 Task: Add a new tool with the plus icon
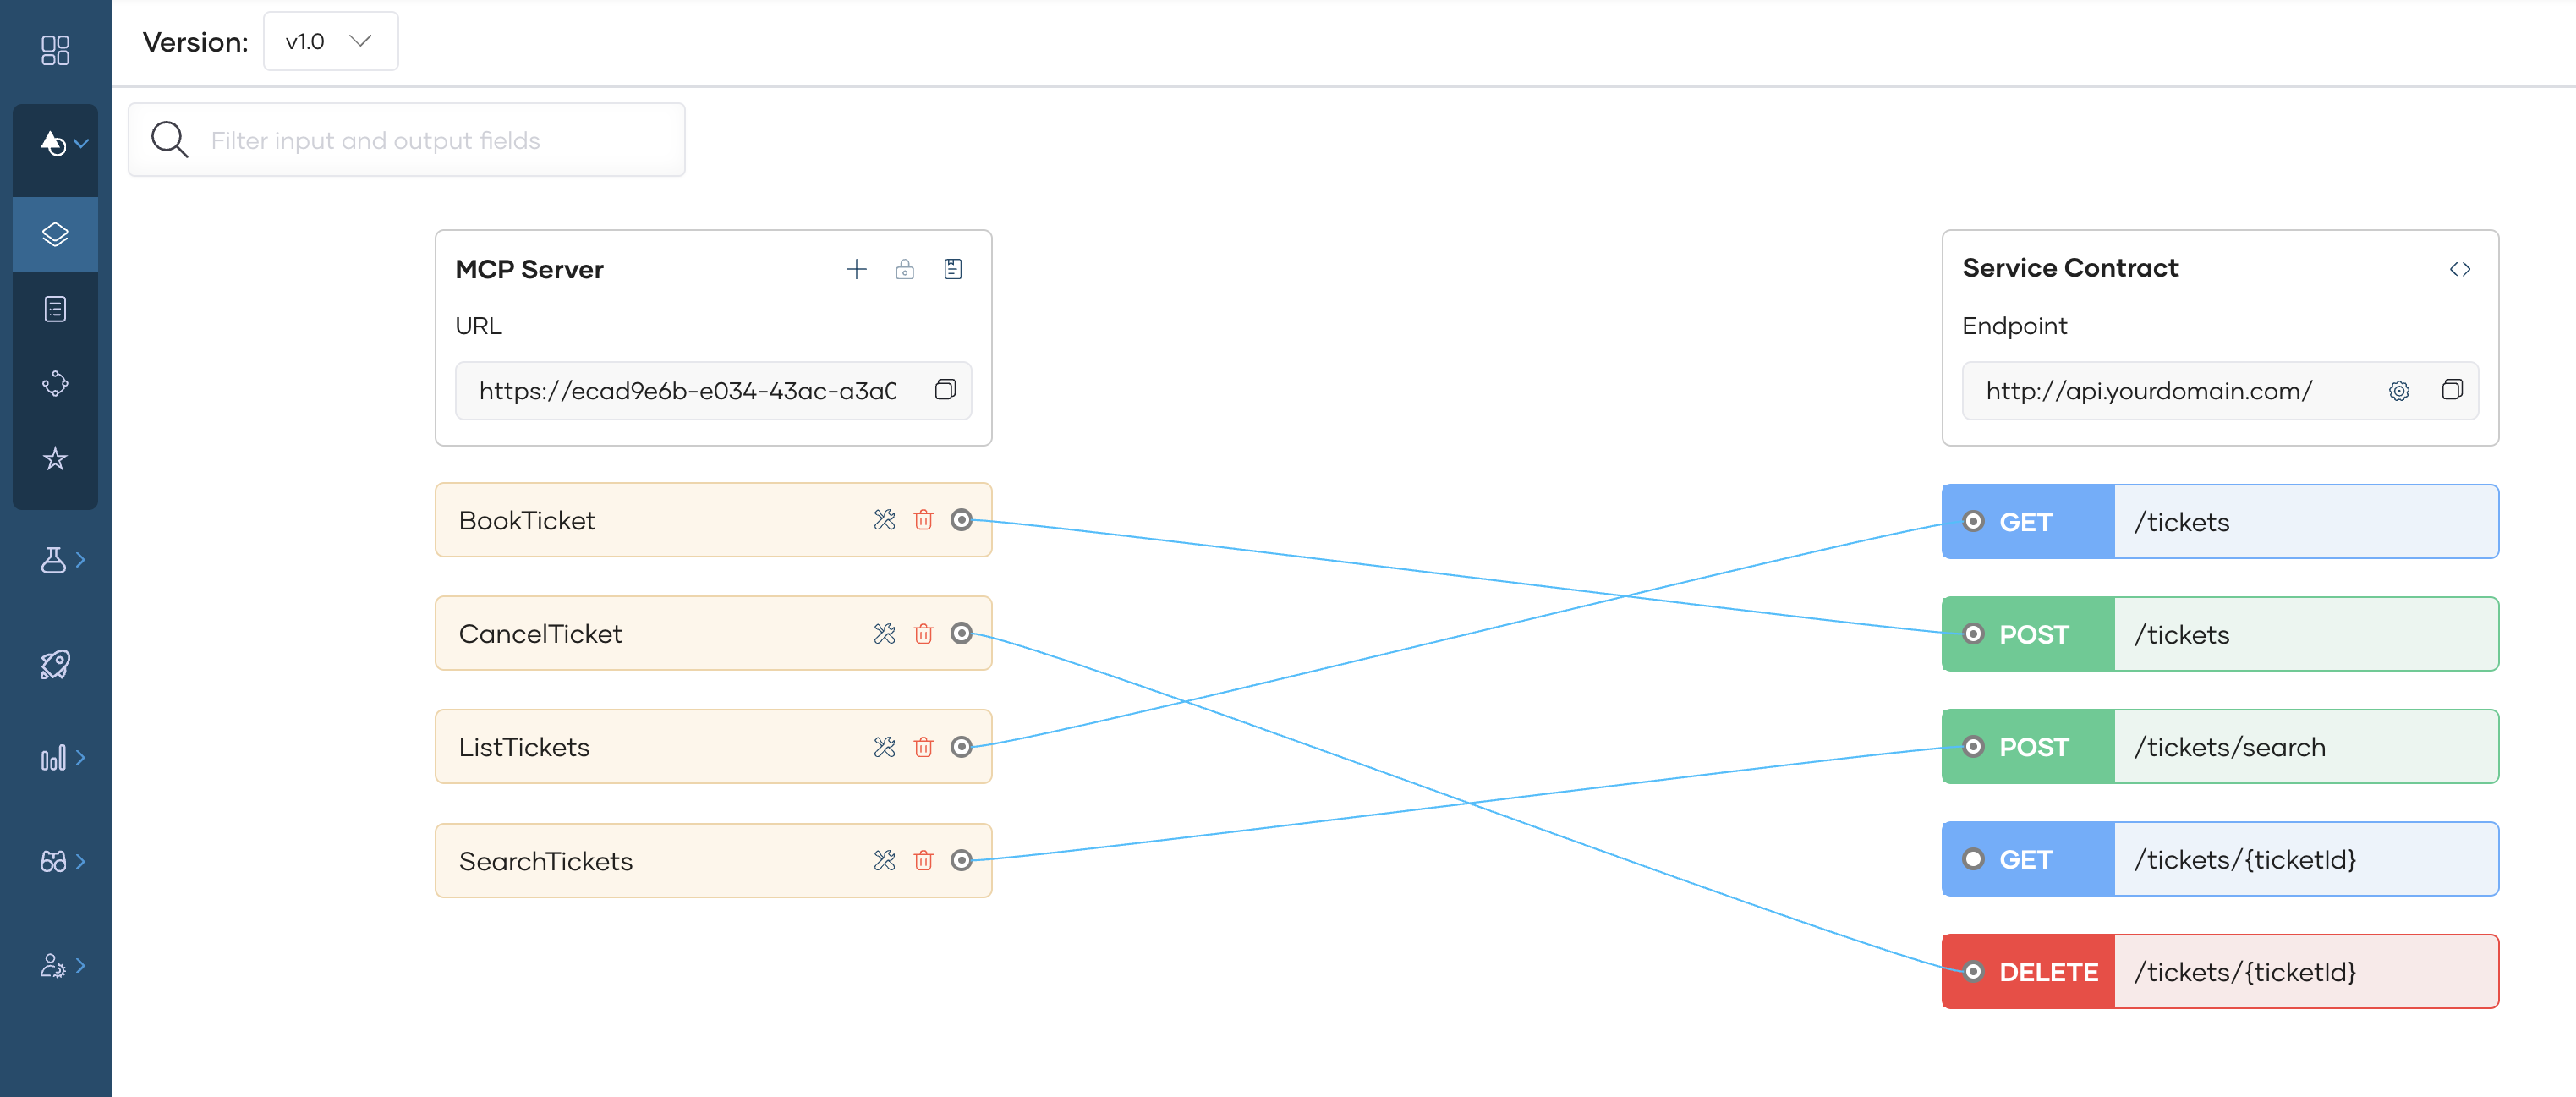857,268
